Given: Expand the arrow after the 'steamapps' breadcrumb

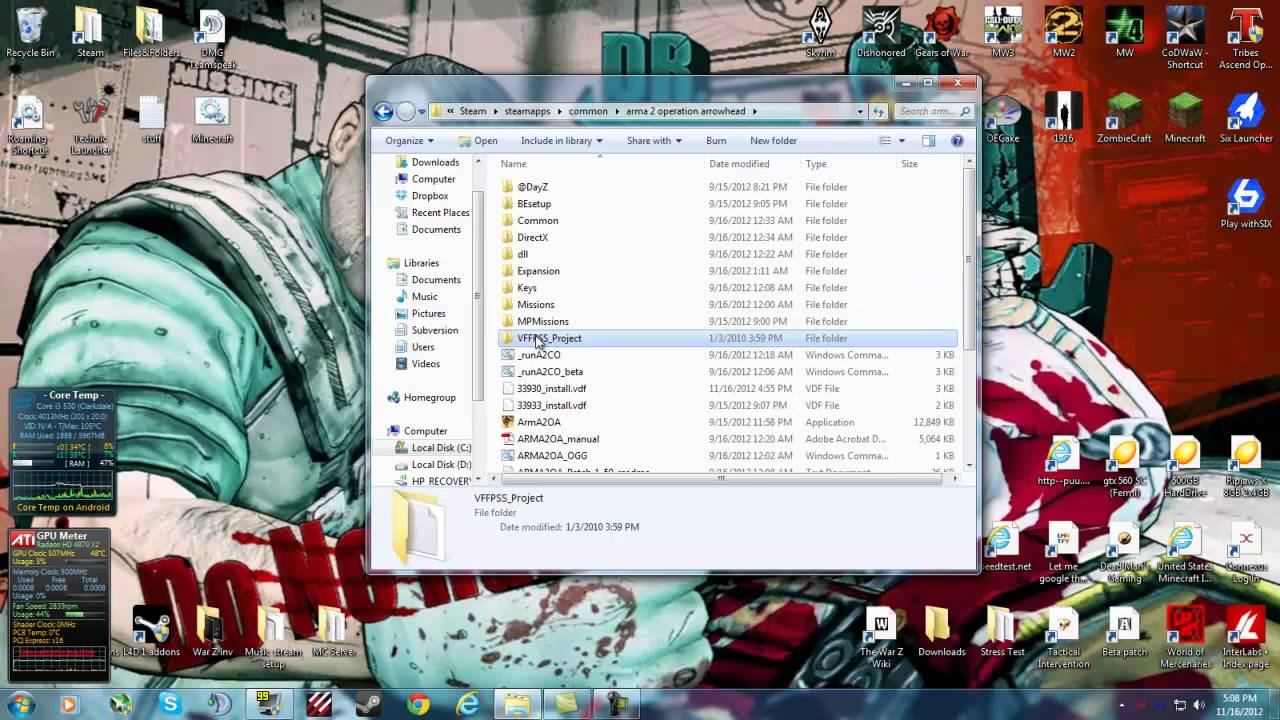Looking at the screenshot, I should click(x=559, y=111).
